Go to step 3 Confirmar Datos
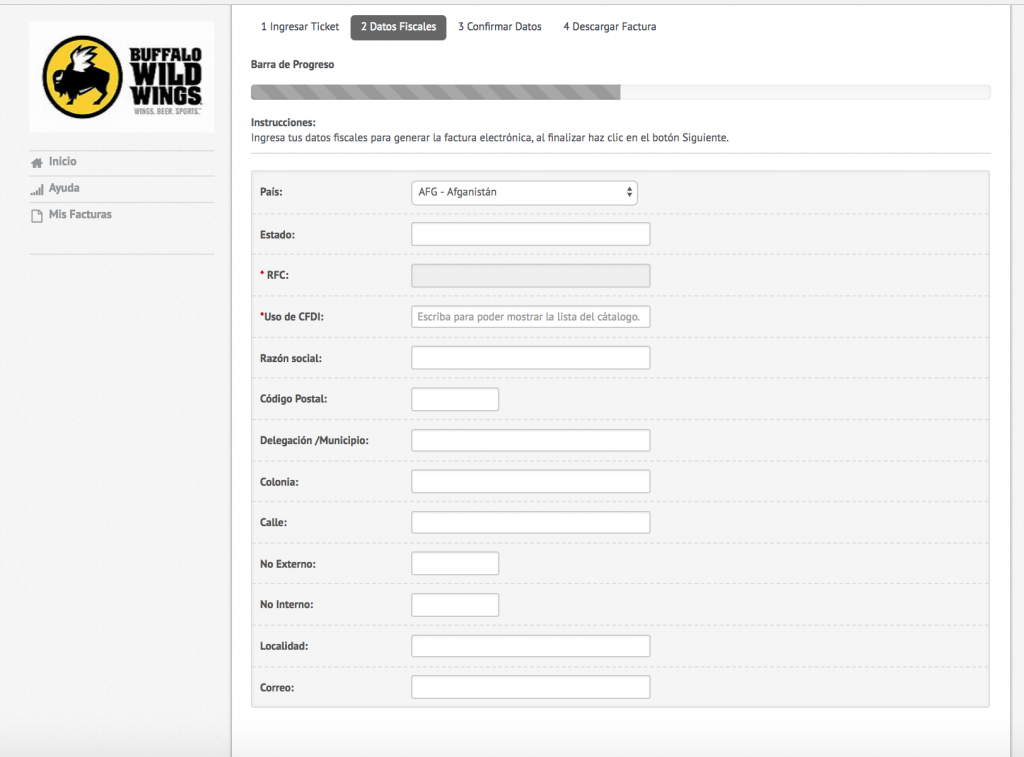Image resolution: width=1024 pixels, height=757 pixels. (500, 27)
